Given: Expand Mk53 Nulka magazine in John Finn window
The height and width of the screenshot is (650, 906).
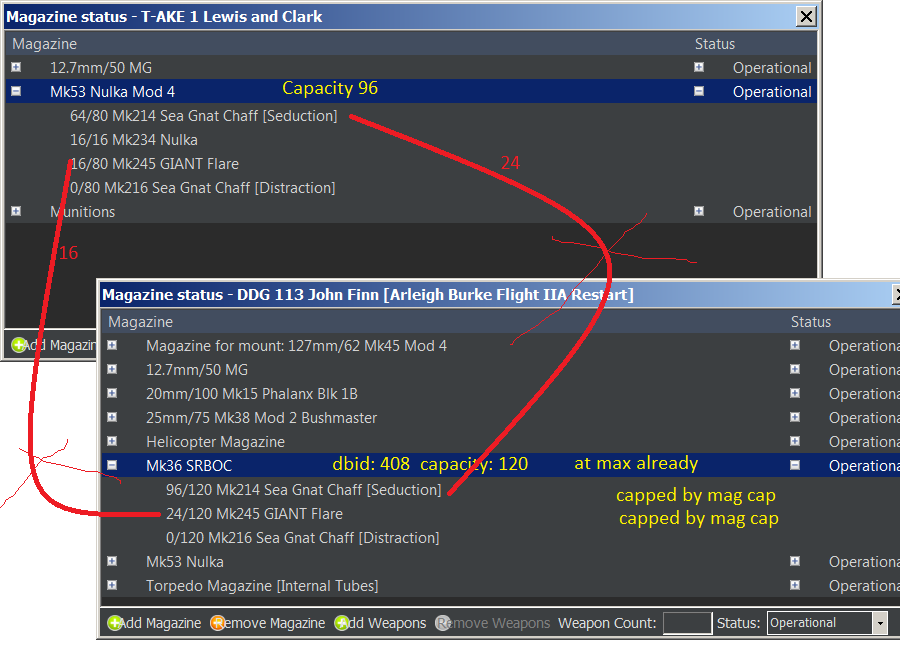Looking at the screenshot, I should point(112,561).
